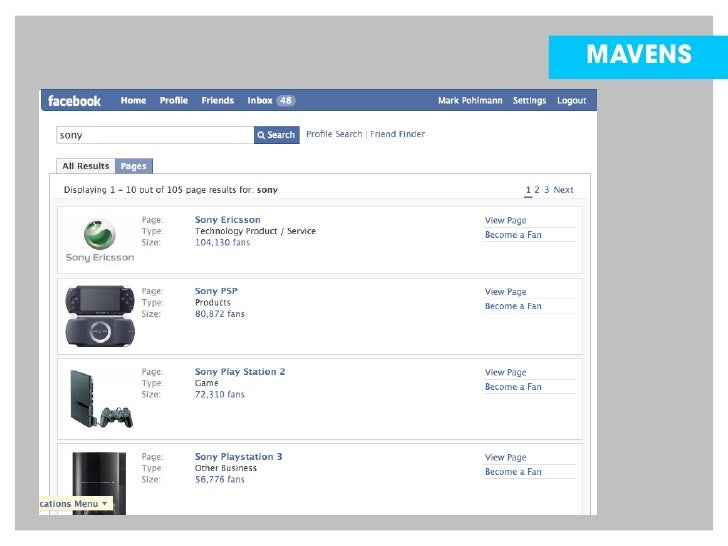Viewport: 728px width, 546px height.
Task: Become a Fan of Sony Ericsson
Action: (x=513, y=235)
